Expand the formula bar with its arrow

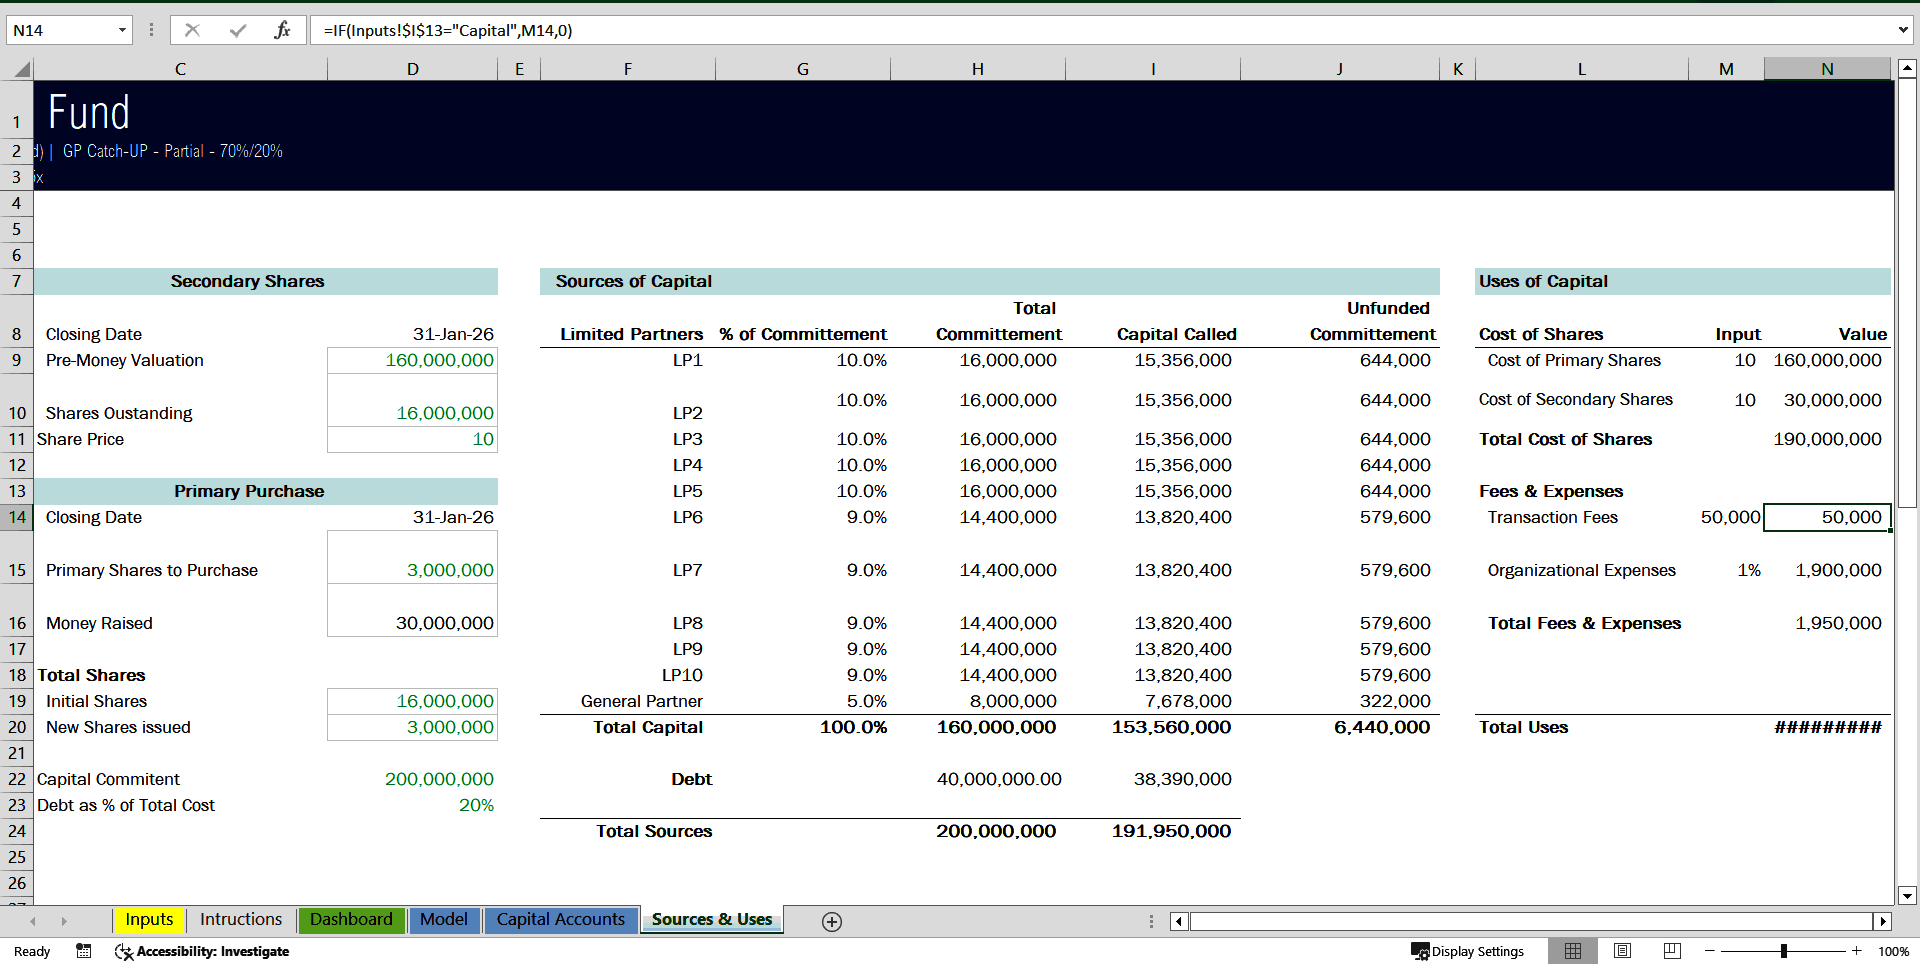tap(1902, 30)
